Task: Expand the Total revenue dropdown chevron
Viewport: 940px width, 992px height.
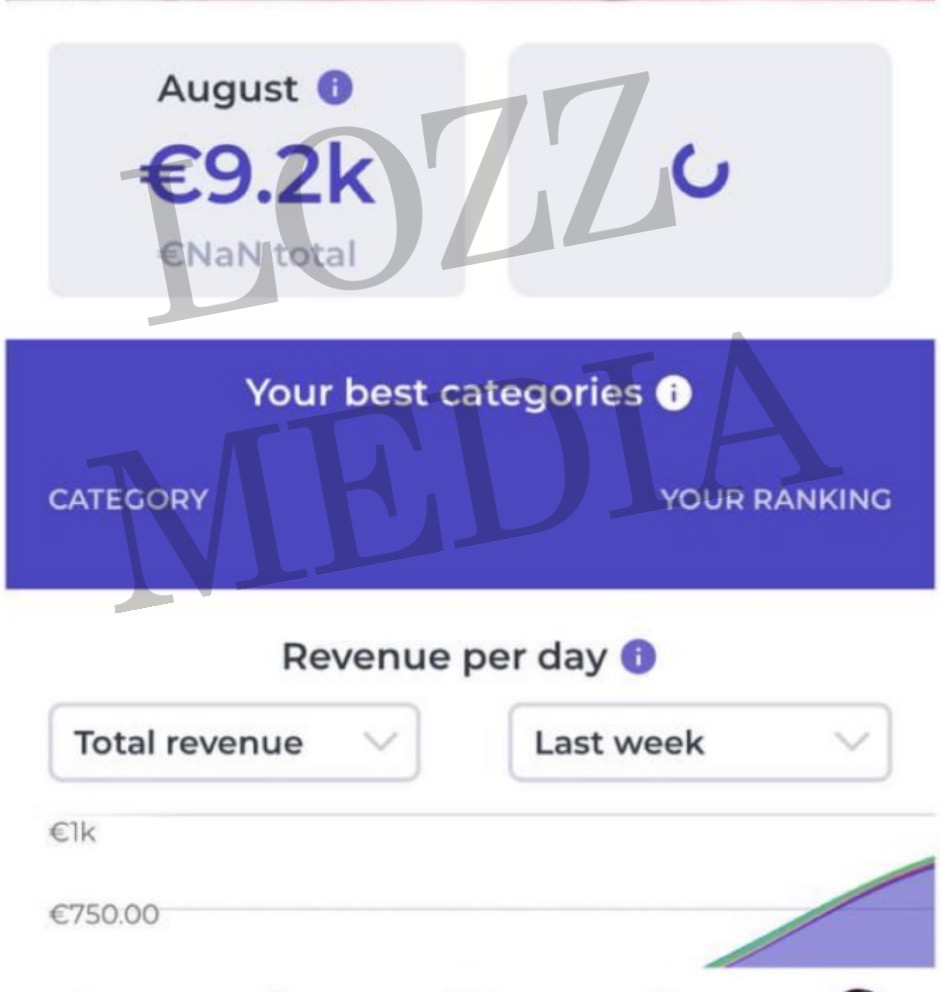Action: coord(380,742)
